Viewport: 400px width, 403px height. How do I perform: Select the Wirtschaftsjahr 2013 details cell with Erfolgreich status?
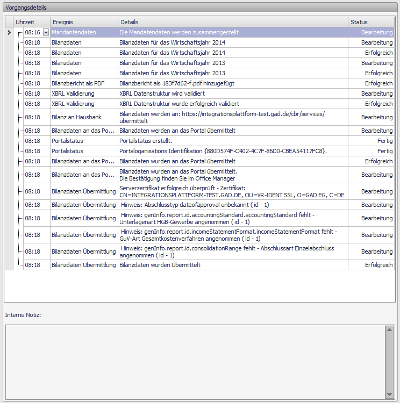(233, 73)
